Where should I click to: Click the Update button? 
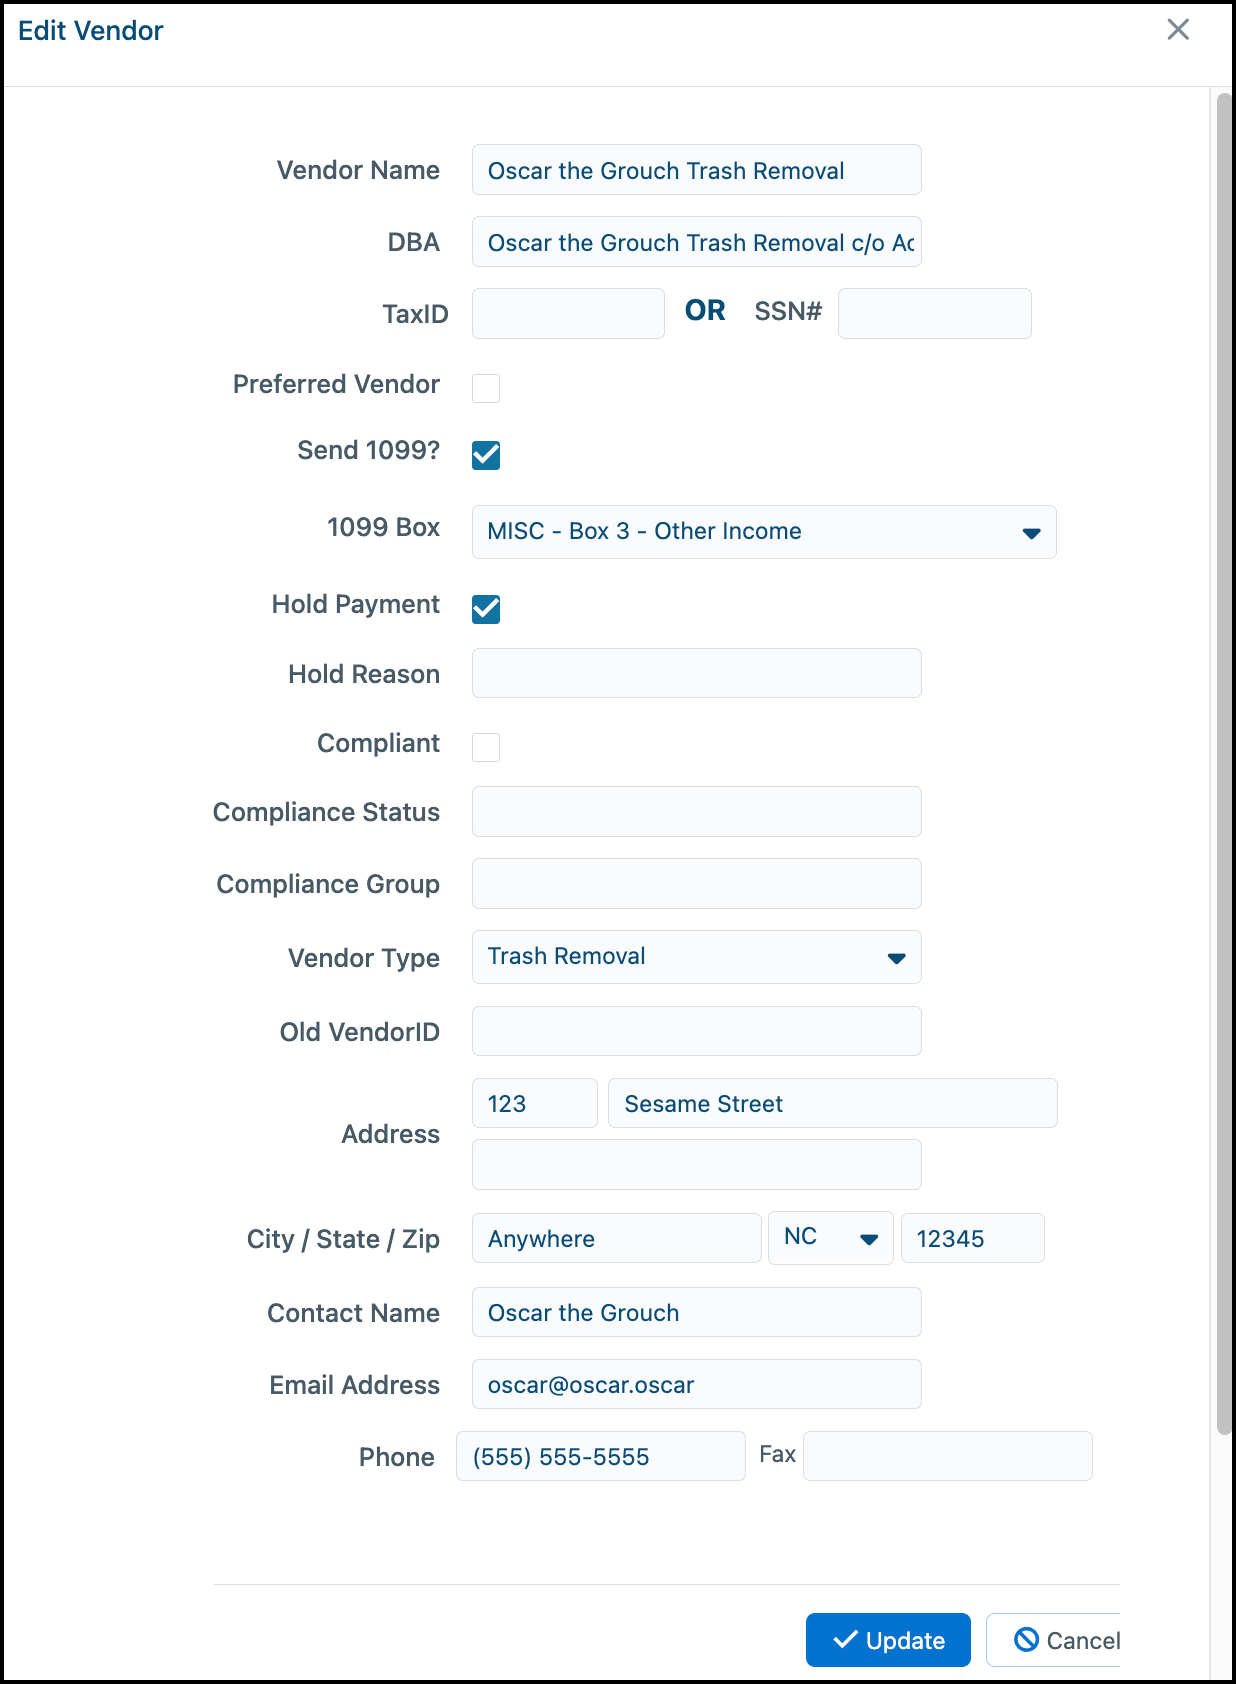point(888,1640)
